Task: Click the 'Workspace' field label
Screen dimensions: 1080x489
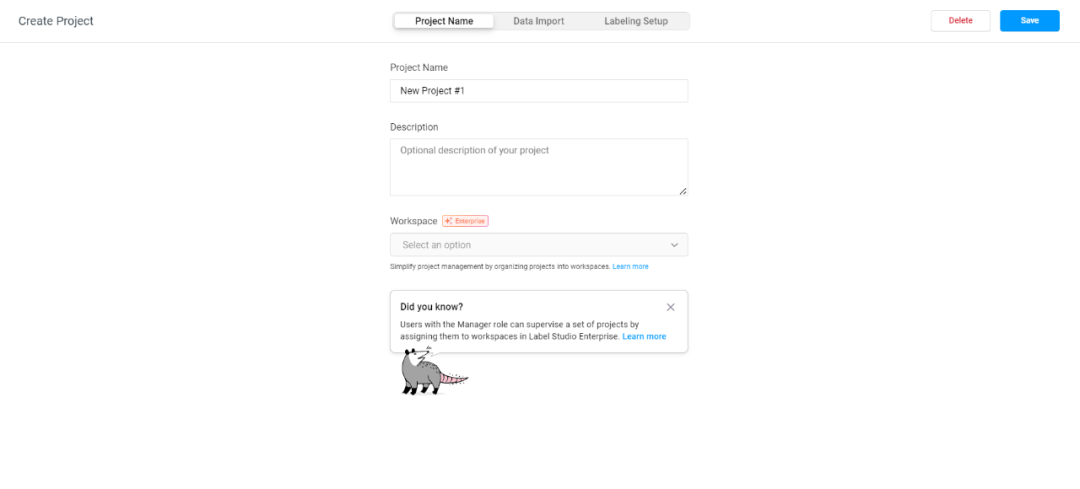Action: click(413, 221)
